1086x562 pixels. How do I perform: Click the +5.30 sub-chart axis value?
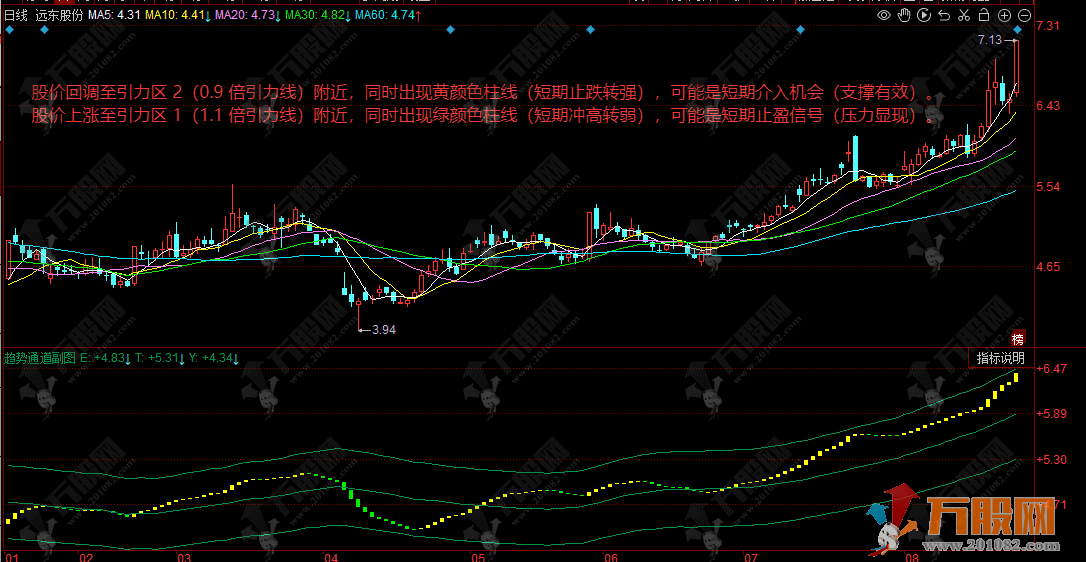tap(1051, 459)
